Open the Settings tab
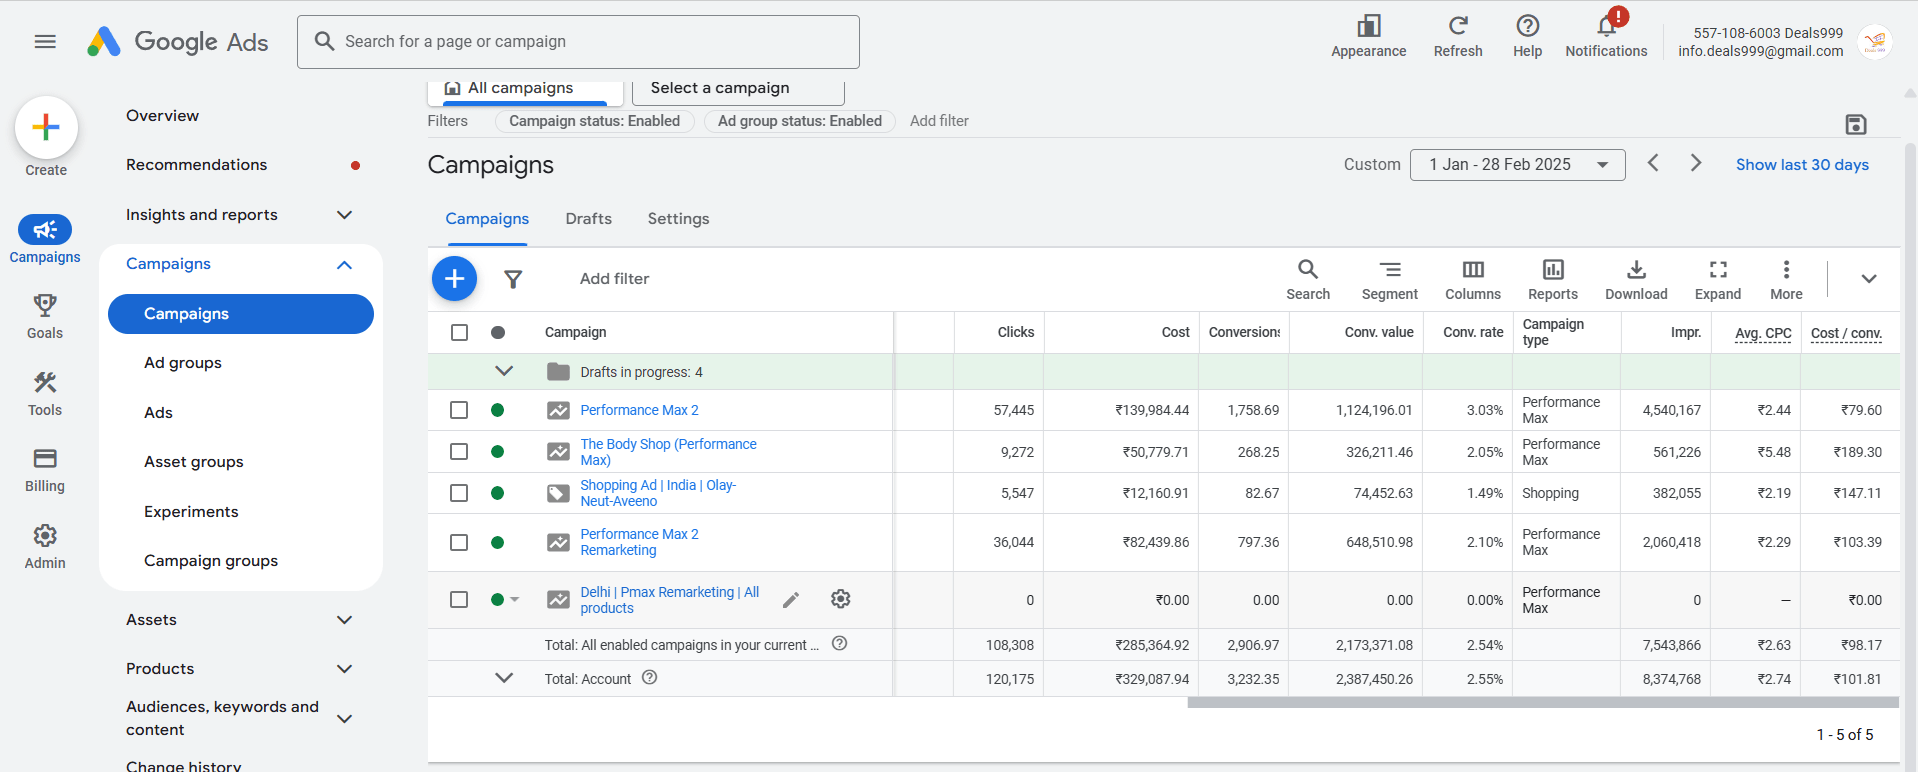The width and height of the screenshot is (1918, 772). [678, 219]
